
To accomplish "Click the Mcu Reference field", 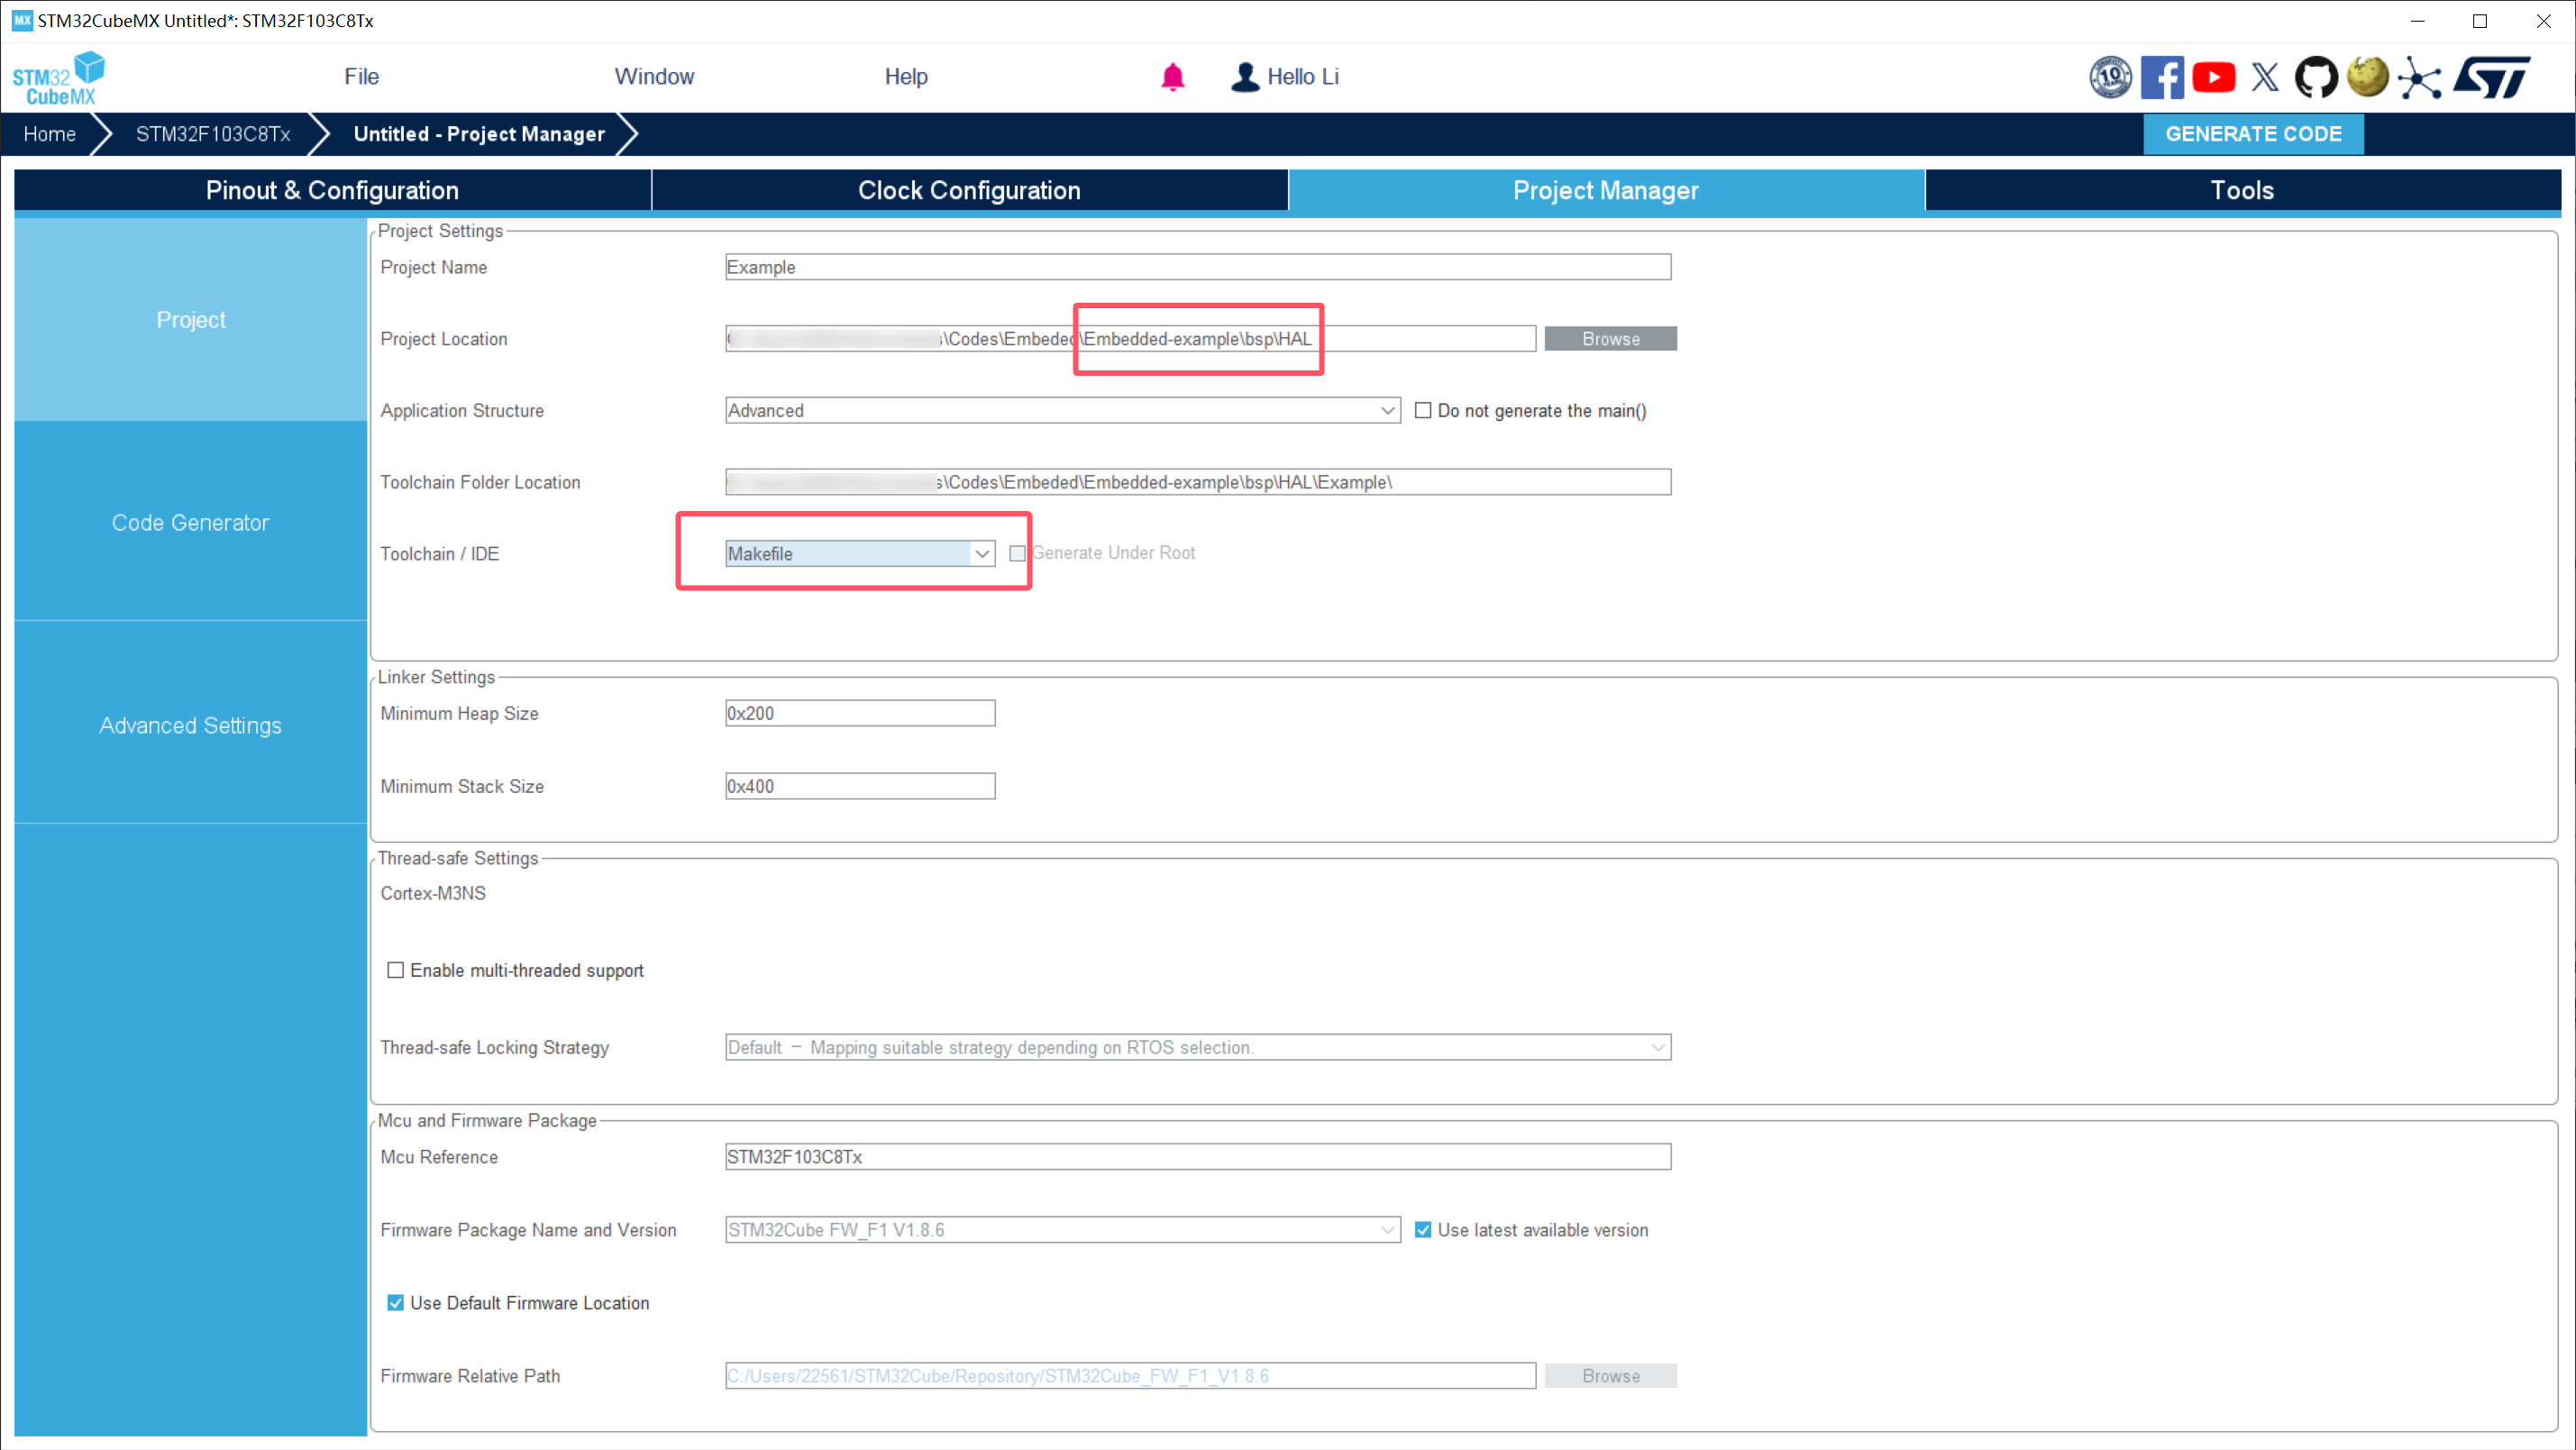I will (1198, 1157).
